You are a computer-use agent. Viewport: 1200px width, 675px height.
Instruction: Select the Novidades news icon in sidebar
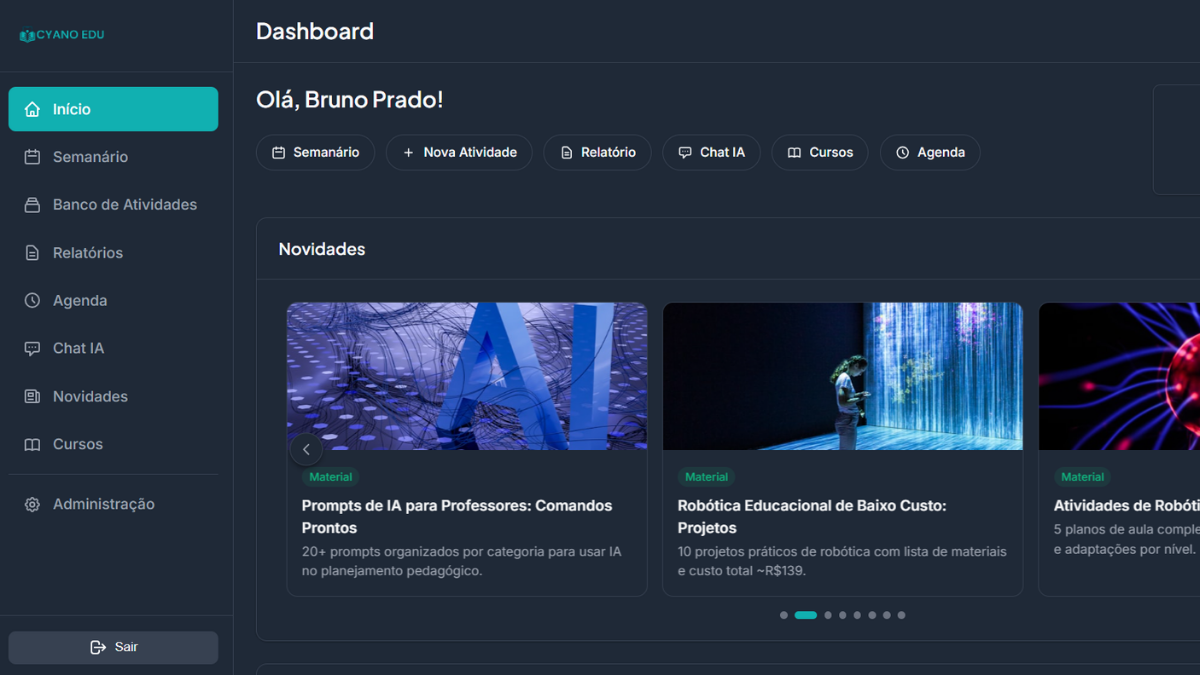(32, 396)
